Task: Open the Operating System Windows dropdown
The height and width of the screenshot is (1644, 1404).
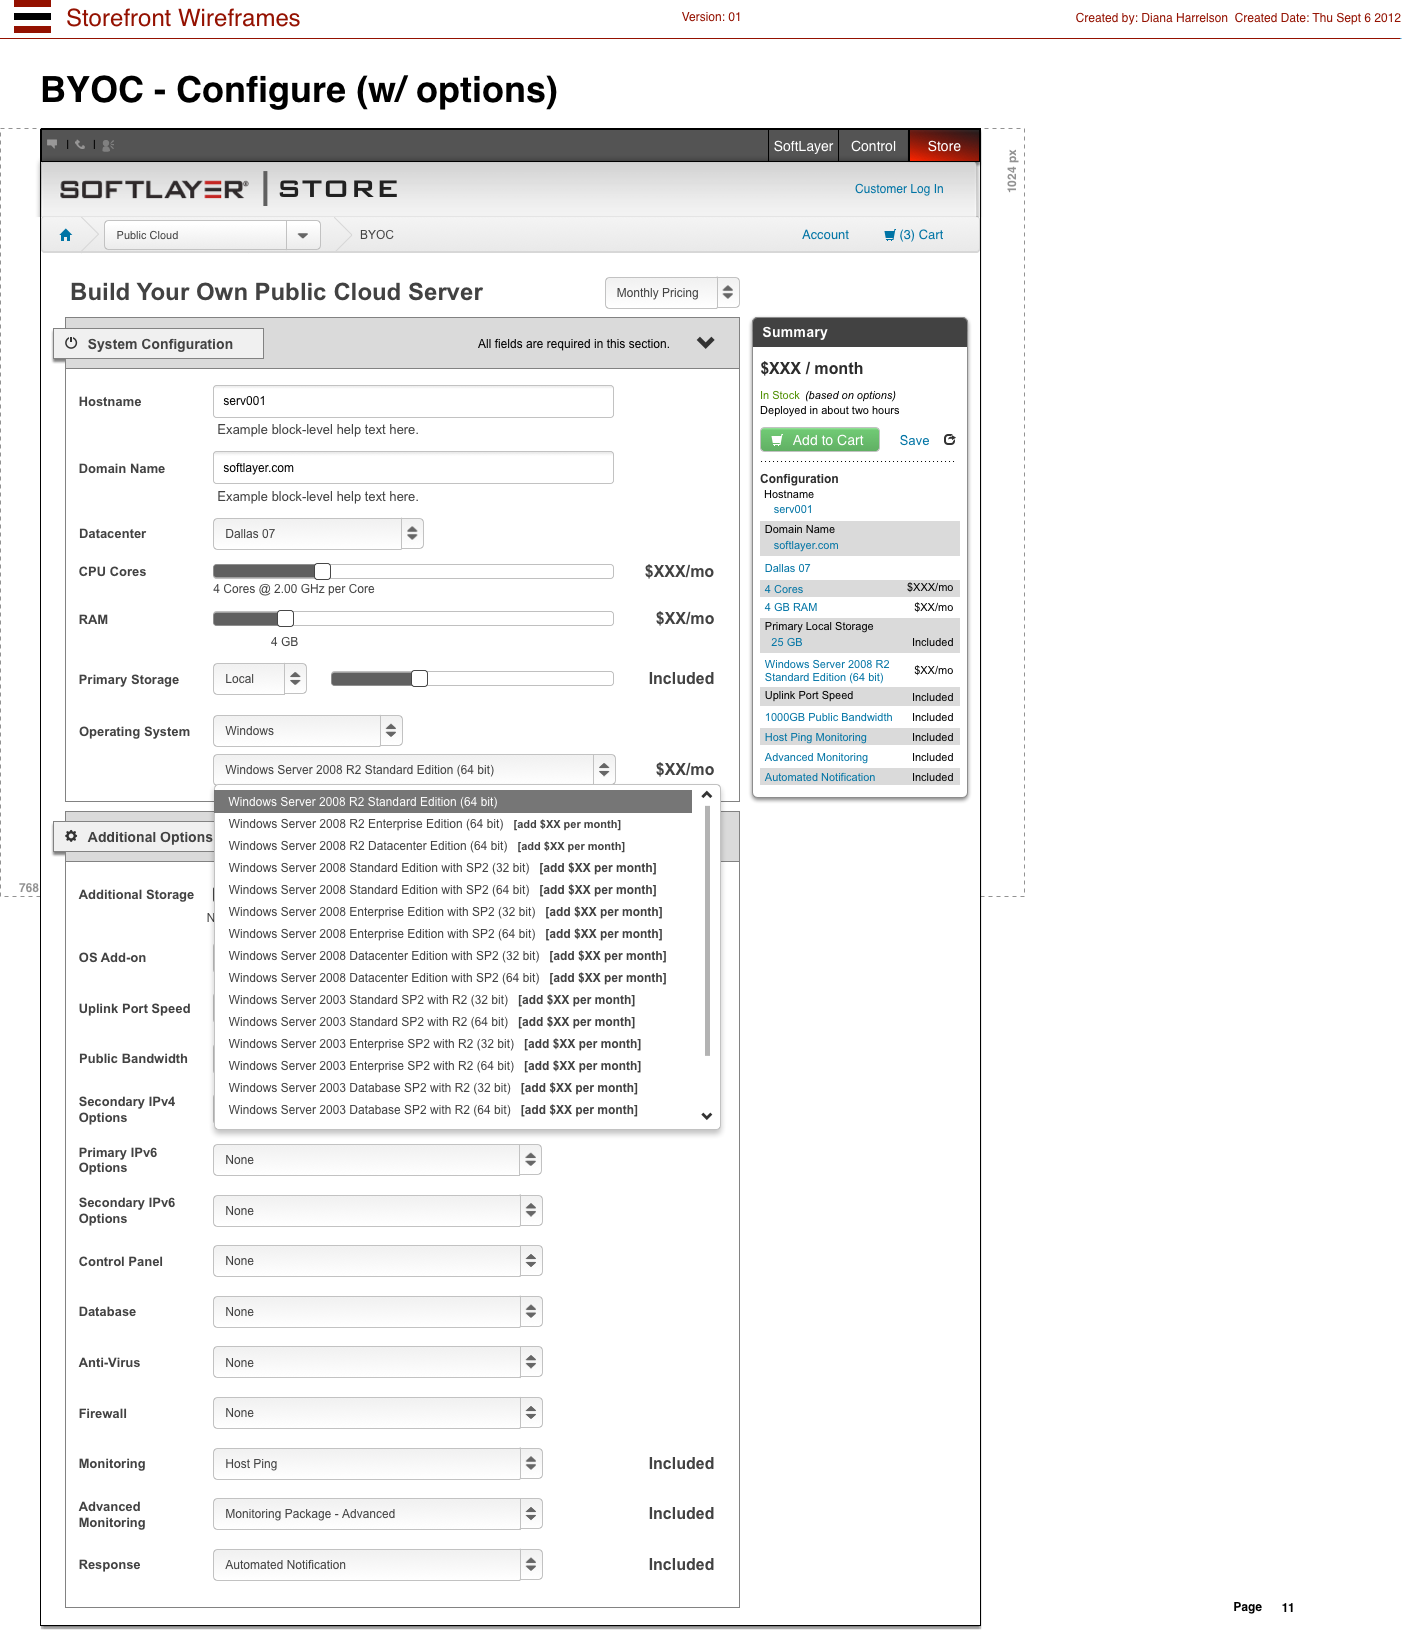Action: point(308,731)
